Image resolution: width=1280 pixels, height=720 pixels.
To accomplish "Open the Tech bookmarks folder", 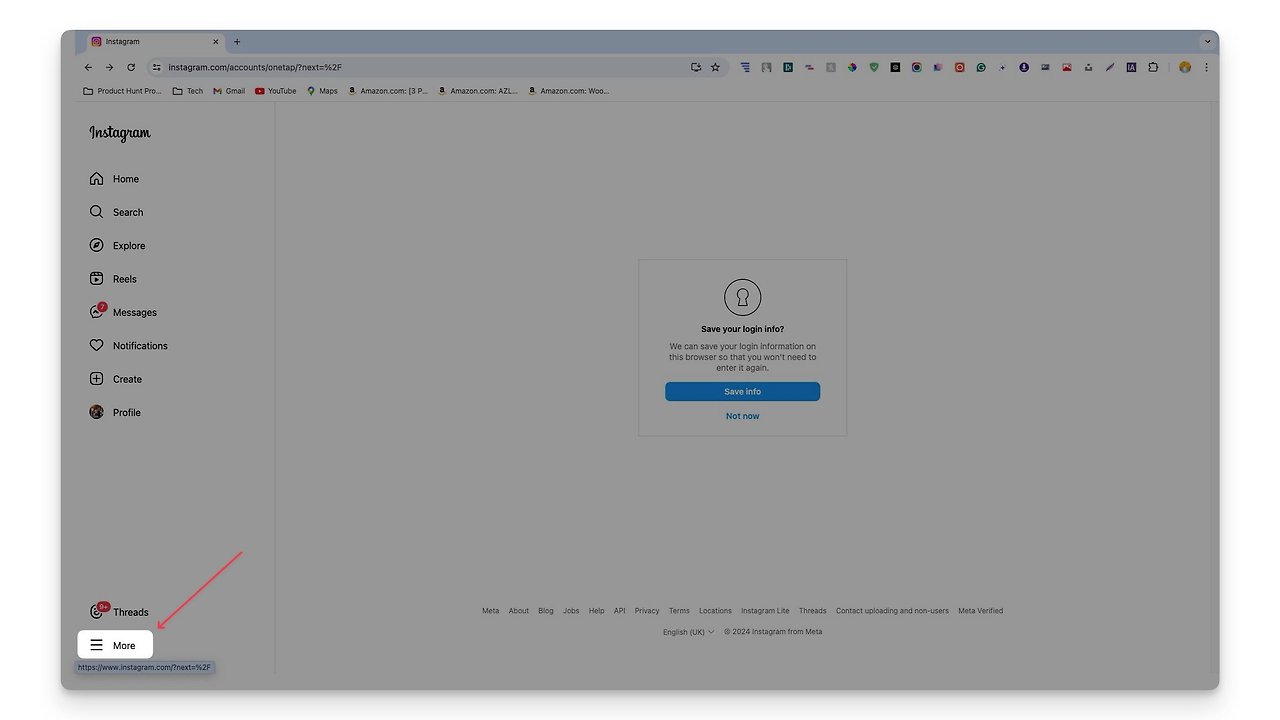I will coord(187,91).
